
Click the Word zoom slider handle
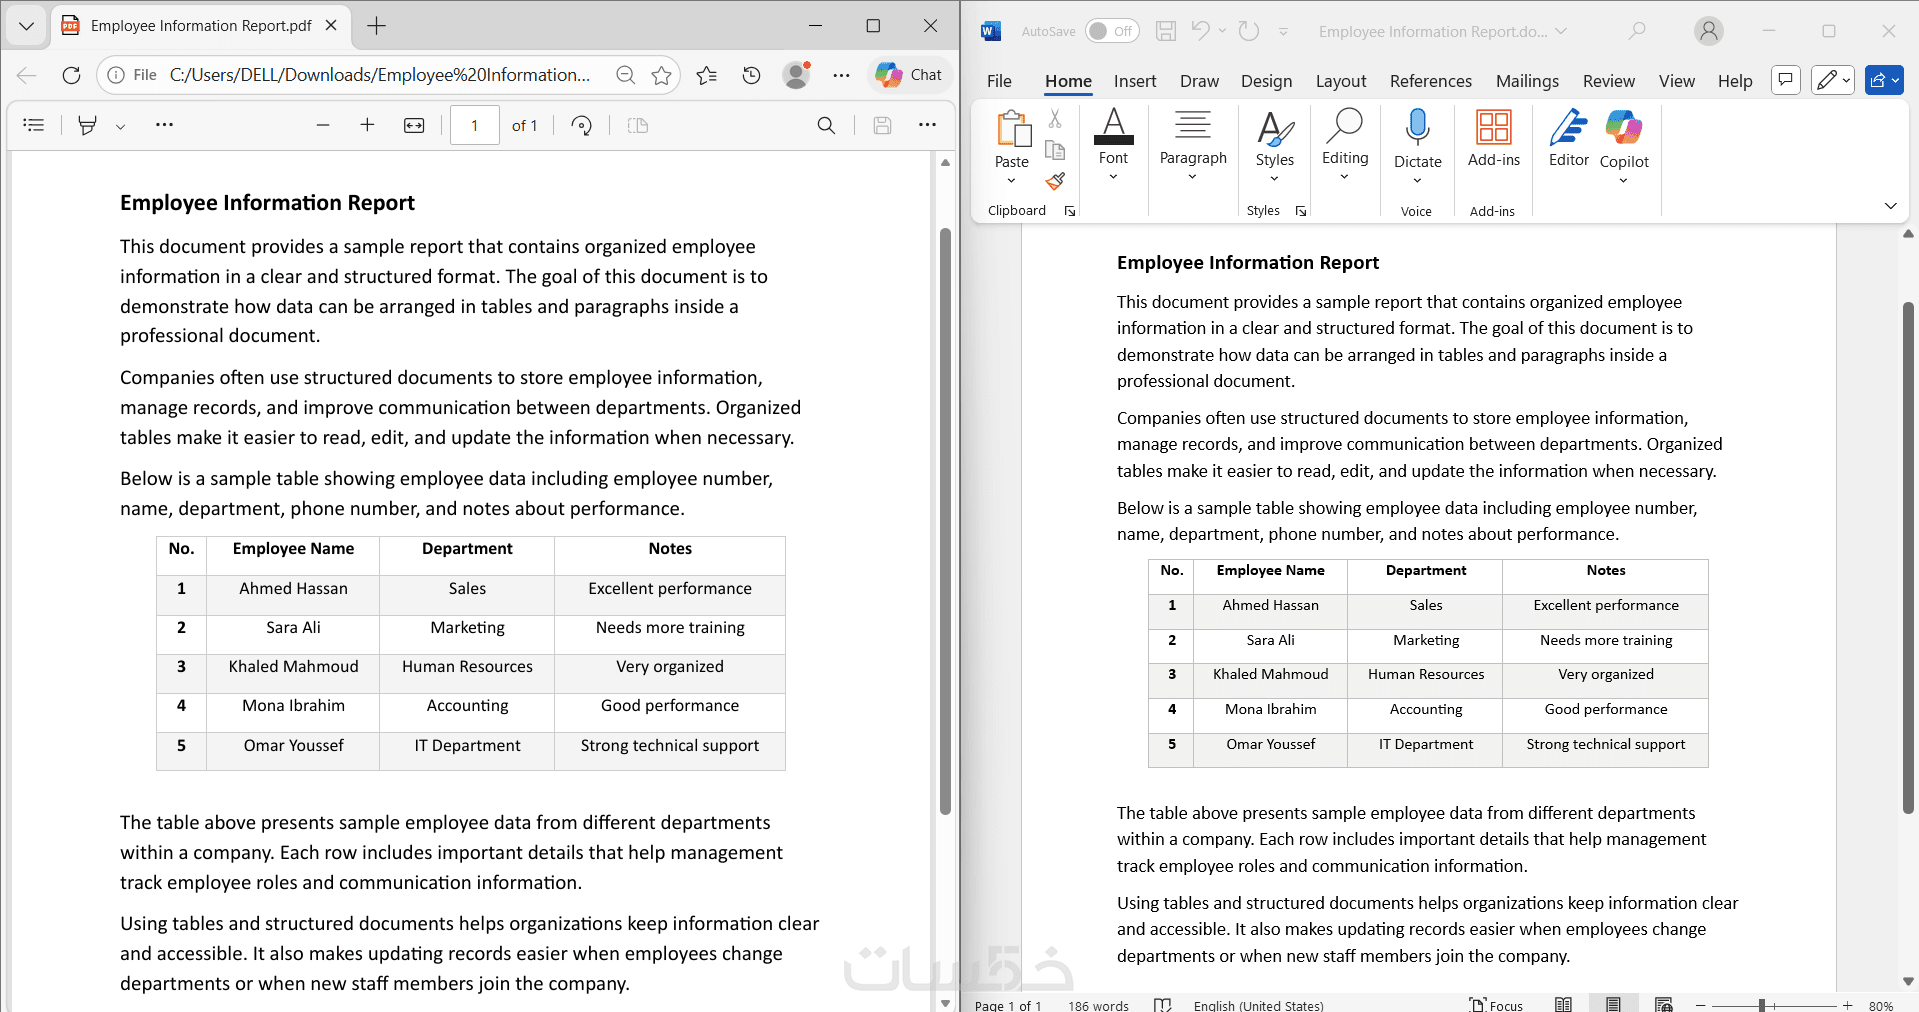[1762, 1005]
